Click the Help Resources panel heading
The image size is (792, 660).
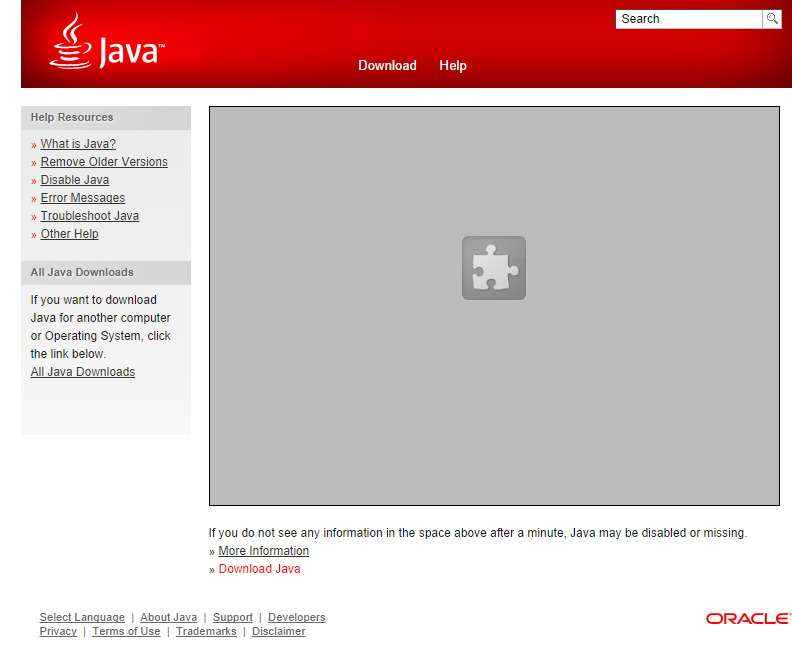106,118
